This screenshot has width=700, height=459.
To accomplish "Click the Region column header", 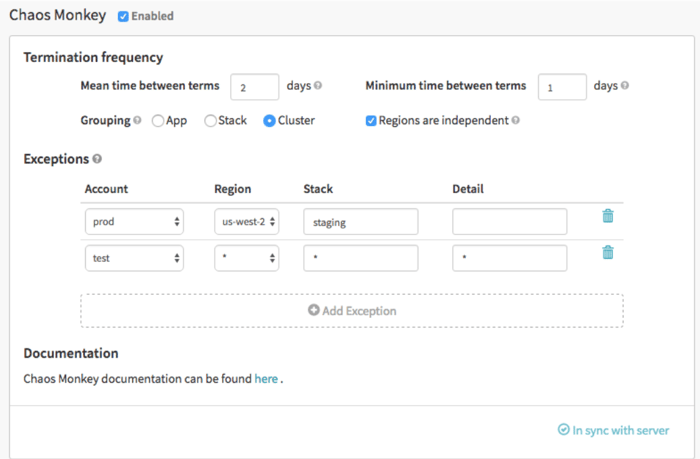I will click(233, 189).
